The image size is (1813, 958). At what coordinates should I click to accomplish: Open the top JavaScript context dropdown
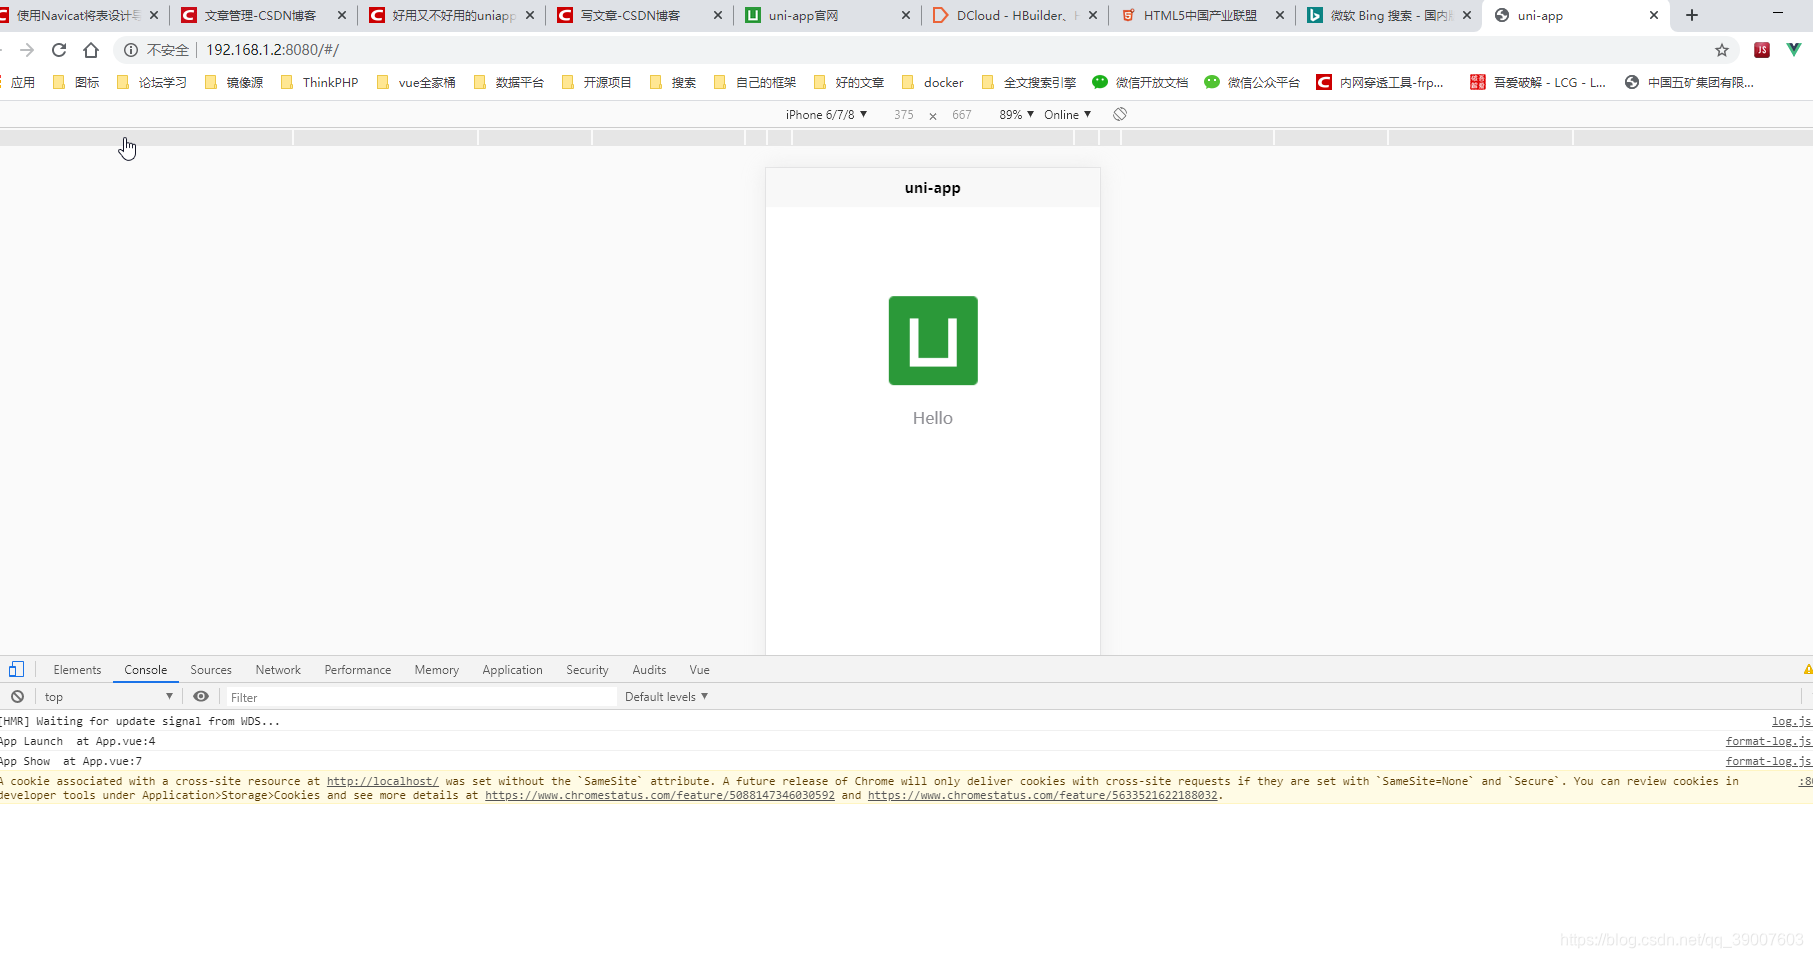click(x=108, y=697)
